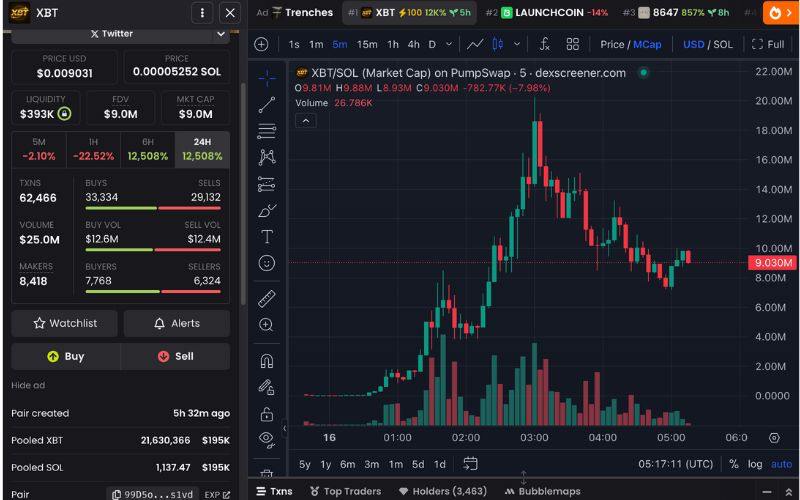Screen dimensions: 800x500
Task: Select the brush drawing tool
Action: (x=267, y=210)
